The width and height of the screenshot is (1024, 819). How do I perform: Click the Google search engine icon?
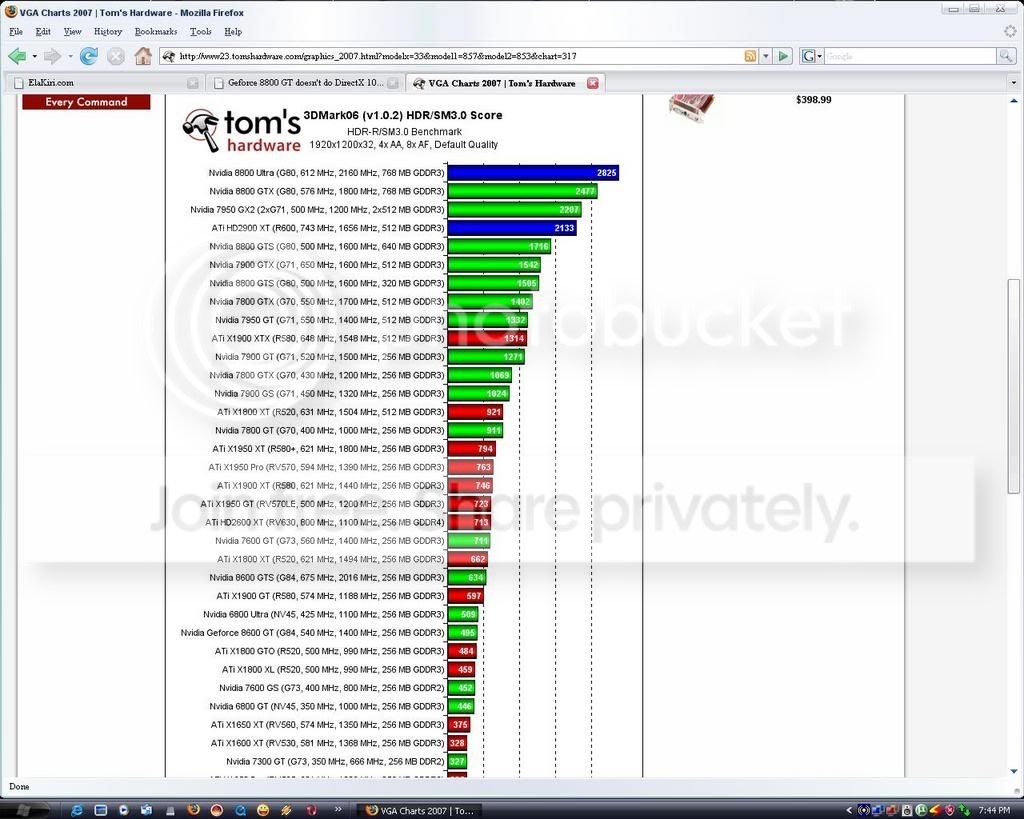(808, 56)
